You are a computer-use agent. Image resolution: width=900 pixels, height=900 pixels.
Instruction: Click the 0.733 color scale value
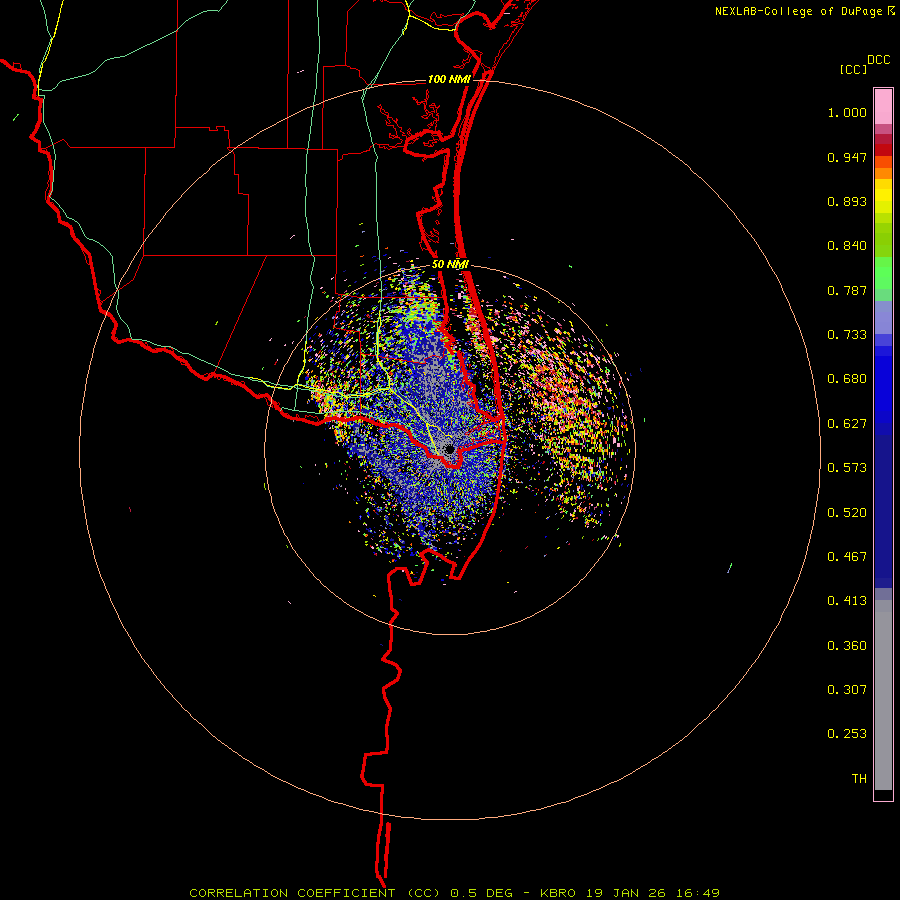coord(847,335)
